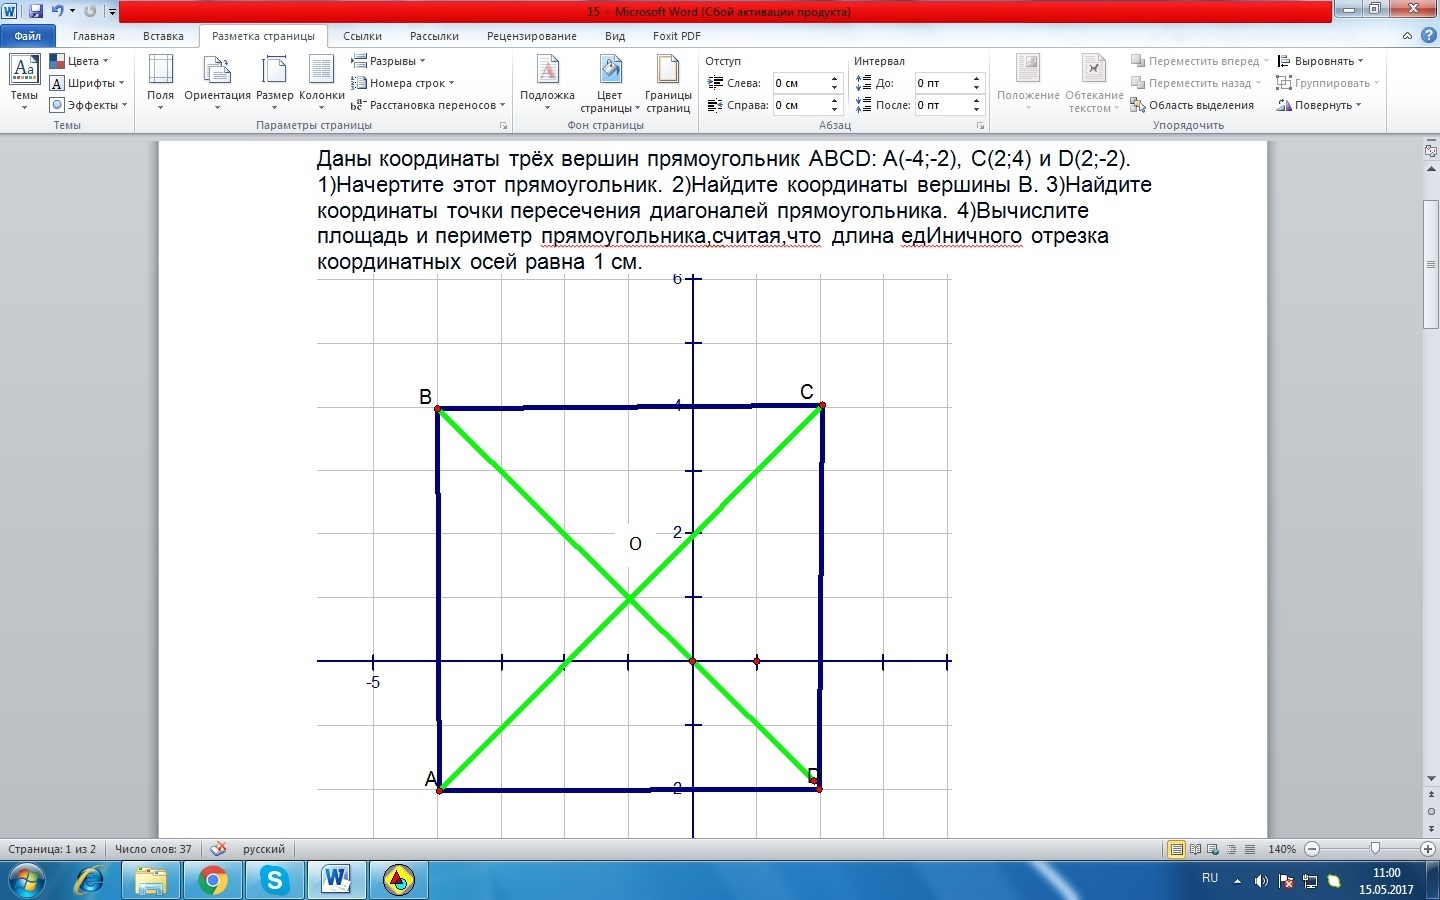Screen dimensions: 1440x900
Task: Click the Windows Start button
Action: click(27, 881)
